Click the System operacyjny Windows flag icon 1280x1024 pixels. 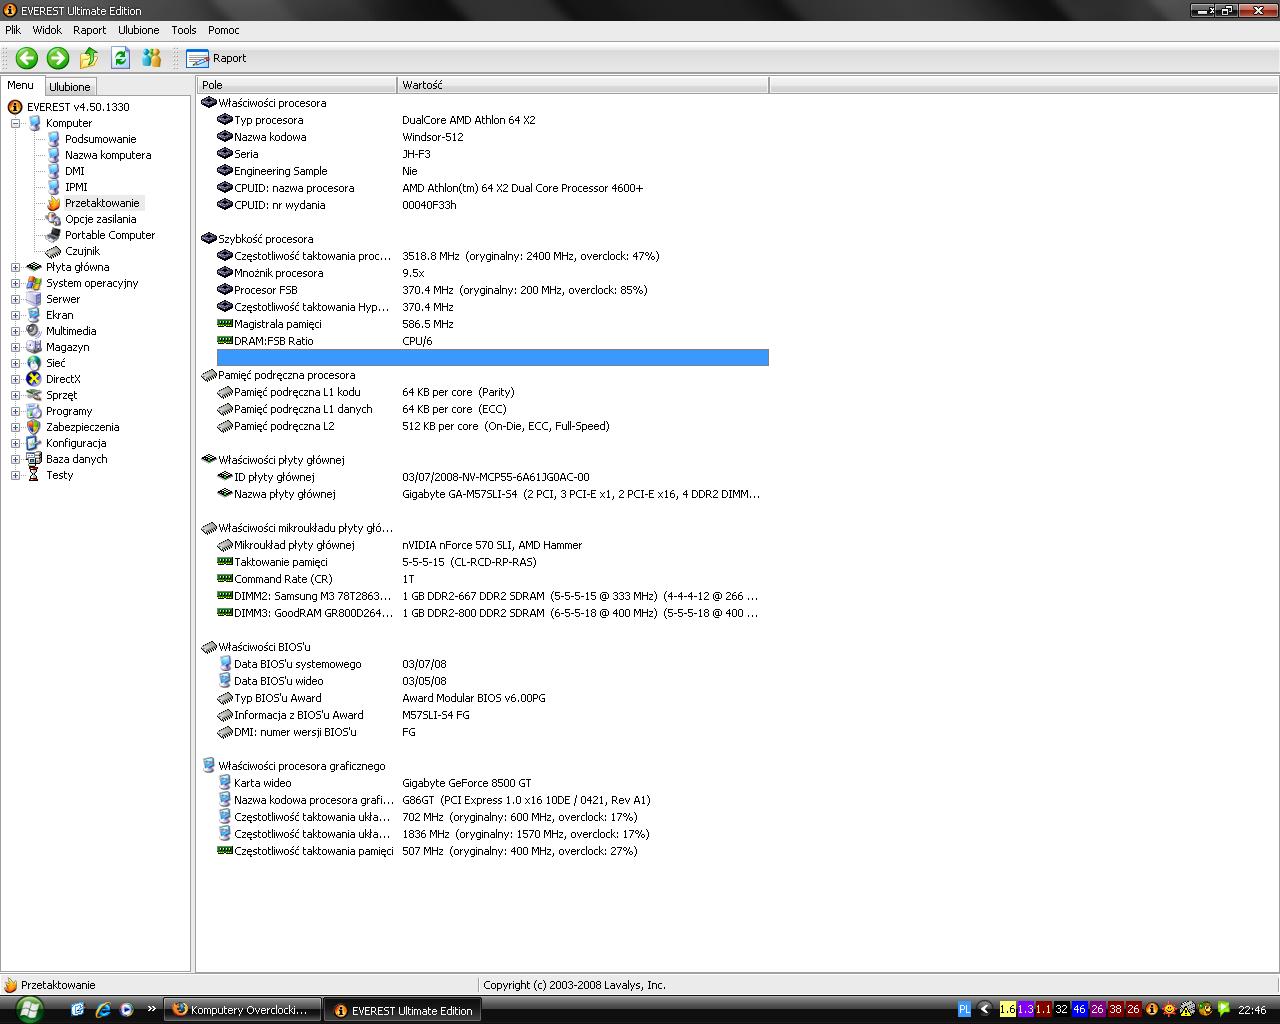tap(35, 283)
